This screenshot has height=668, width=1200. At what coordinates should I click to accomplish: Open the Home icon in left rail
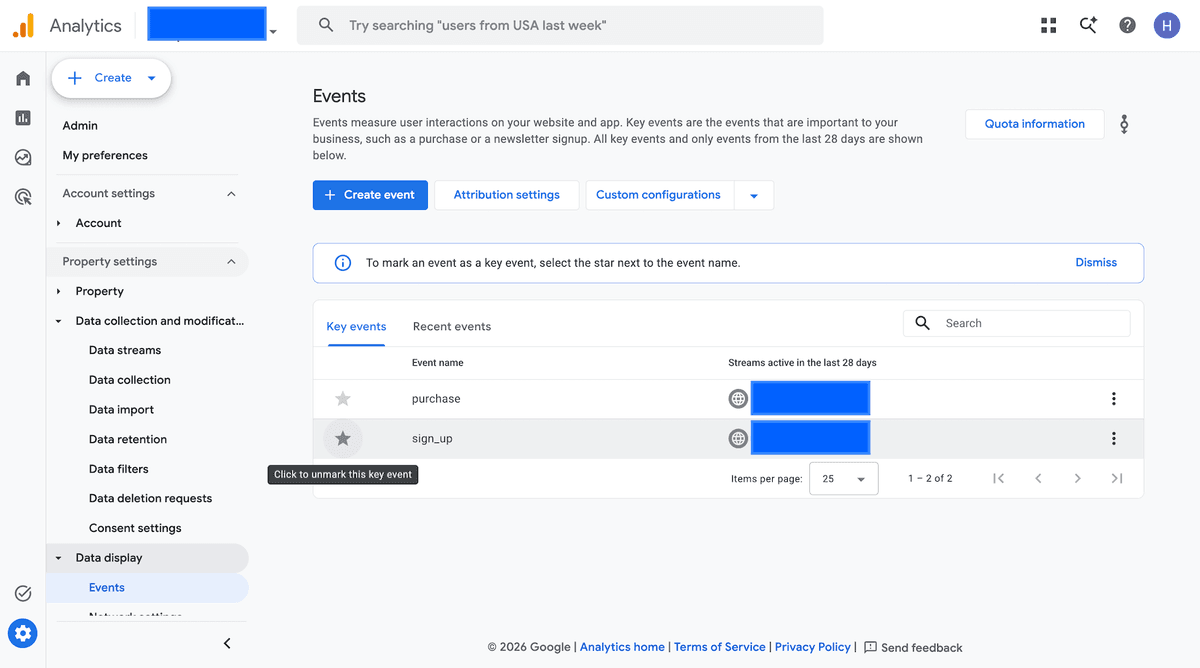tap(23, 78)
